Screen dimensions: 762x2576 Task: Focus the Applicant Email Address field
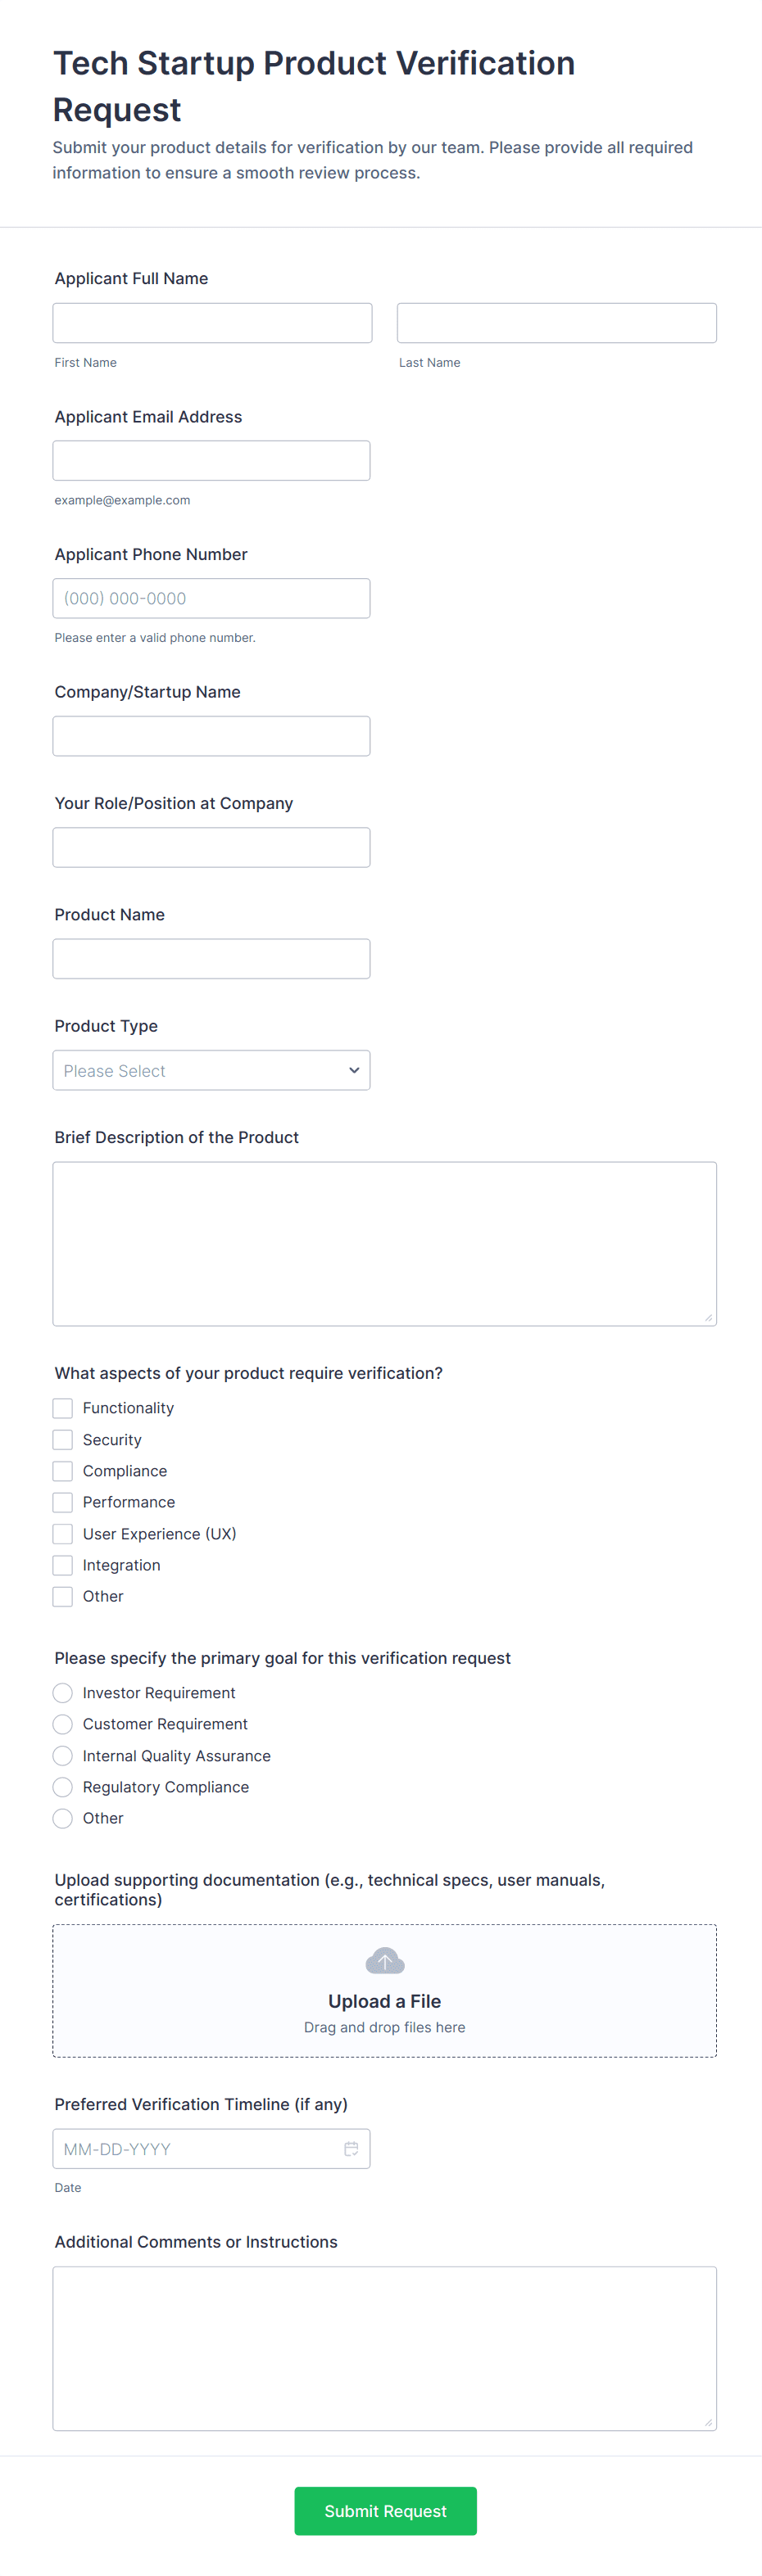pyautogui.click(x=211, y=461)
